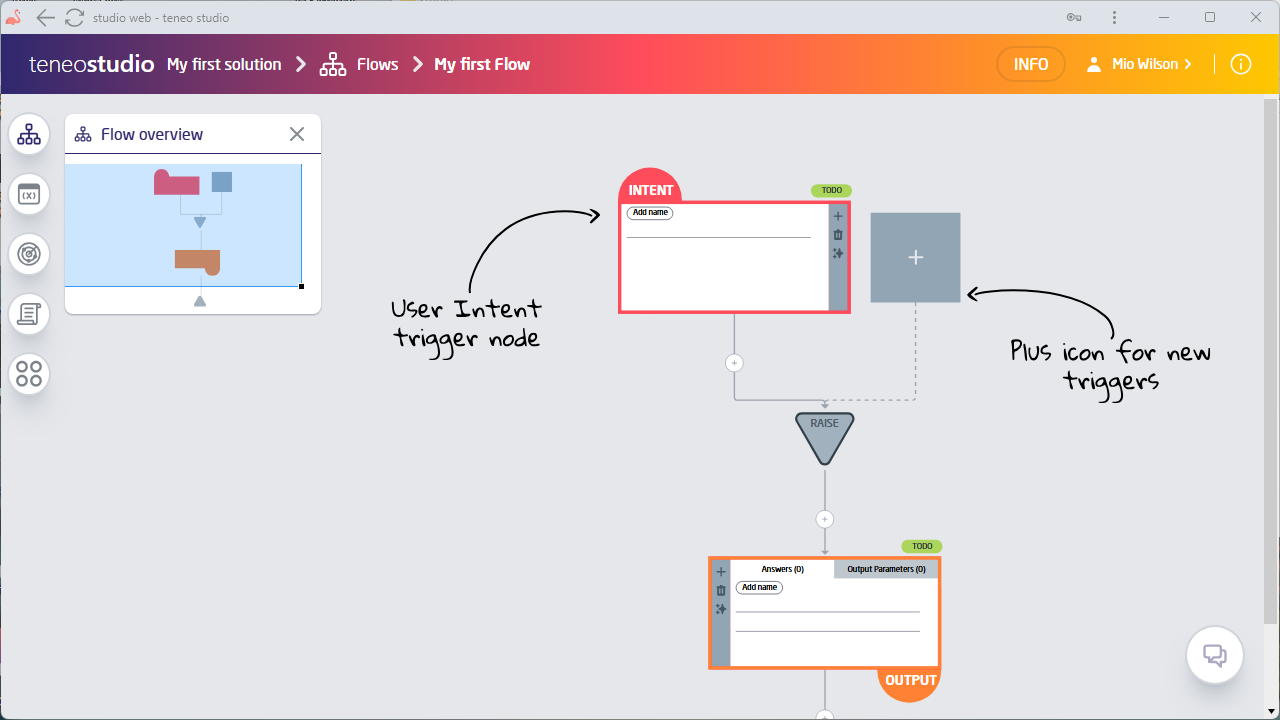
Task: Click the large plus box for new trigger
Action: [x=915, y=257]
